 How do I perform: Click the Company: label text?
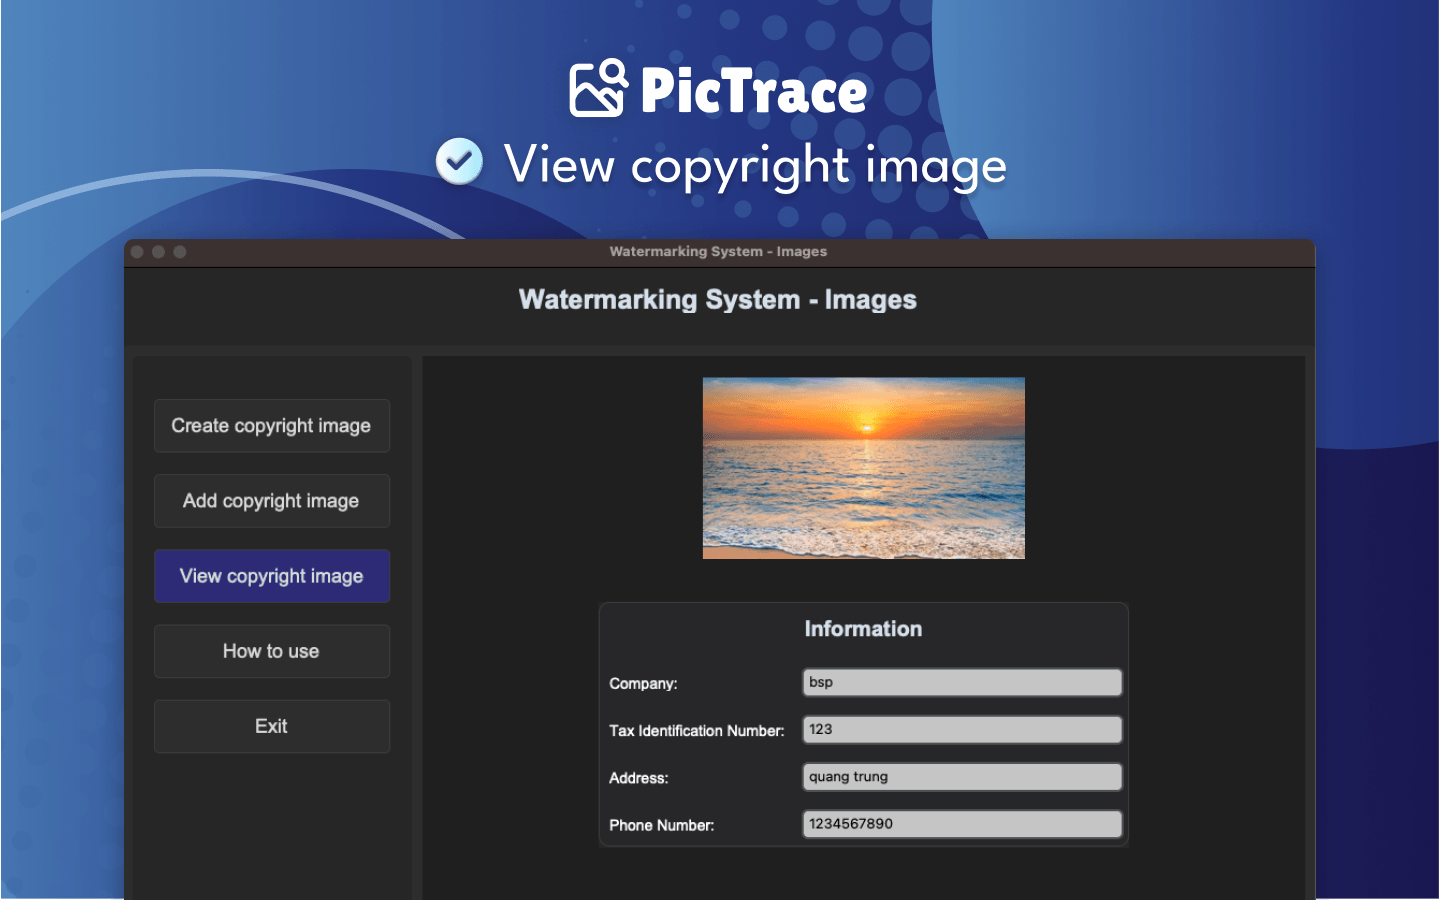[x=643, y=684]
